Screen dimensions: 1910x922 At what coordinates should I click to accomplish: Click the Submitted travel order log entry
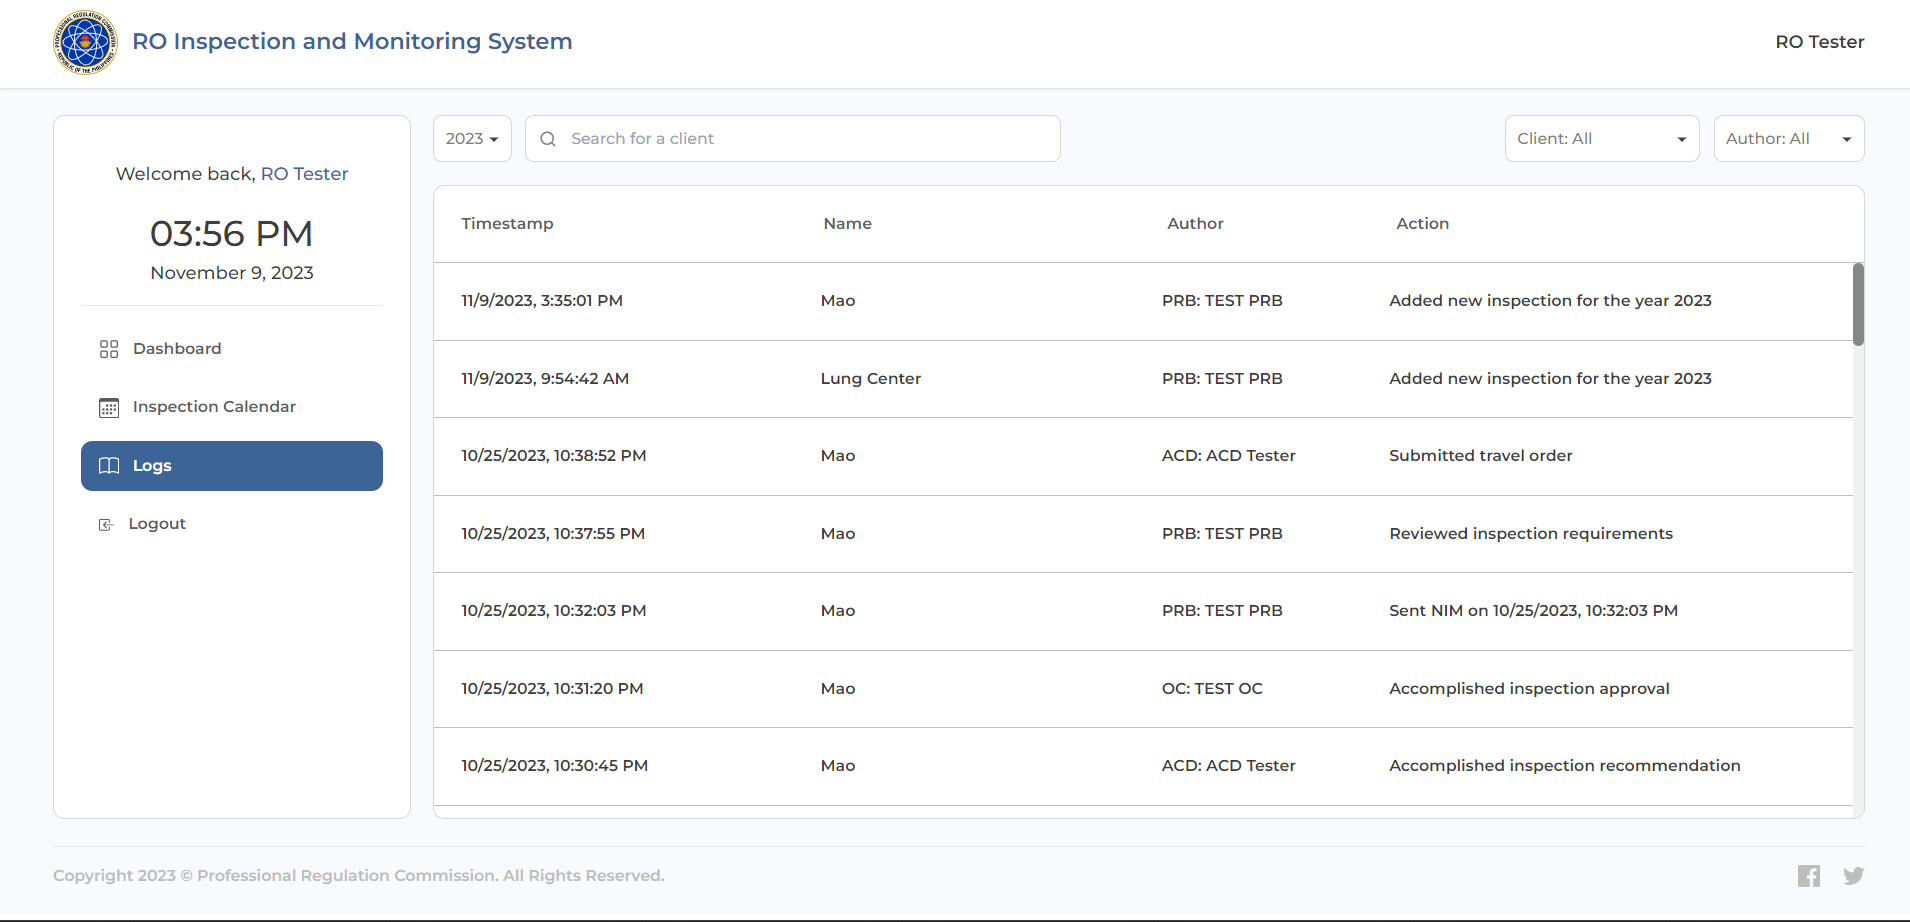coord(1480,456)
